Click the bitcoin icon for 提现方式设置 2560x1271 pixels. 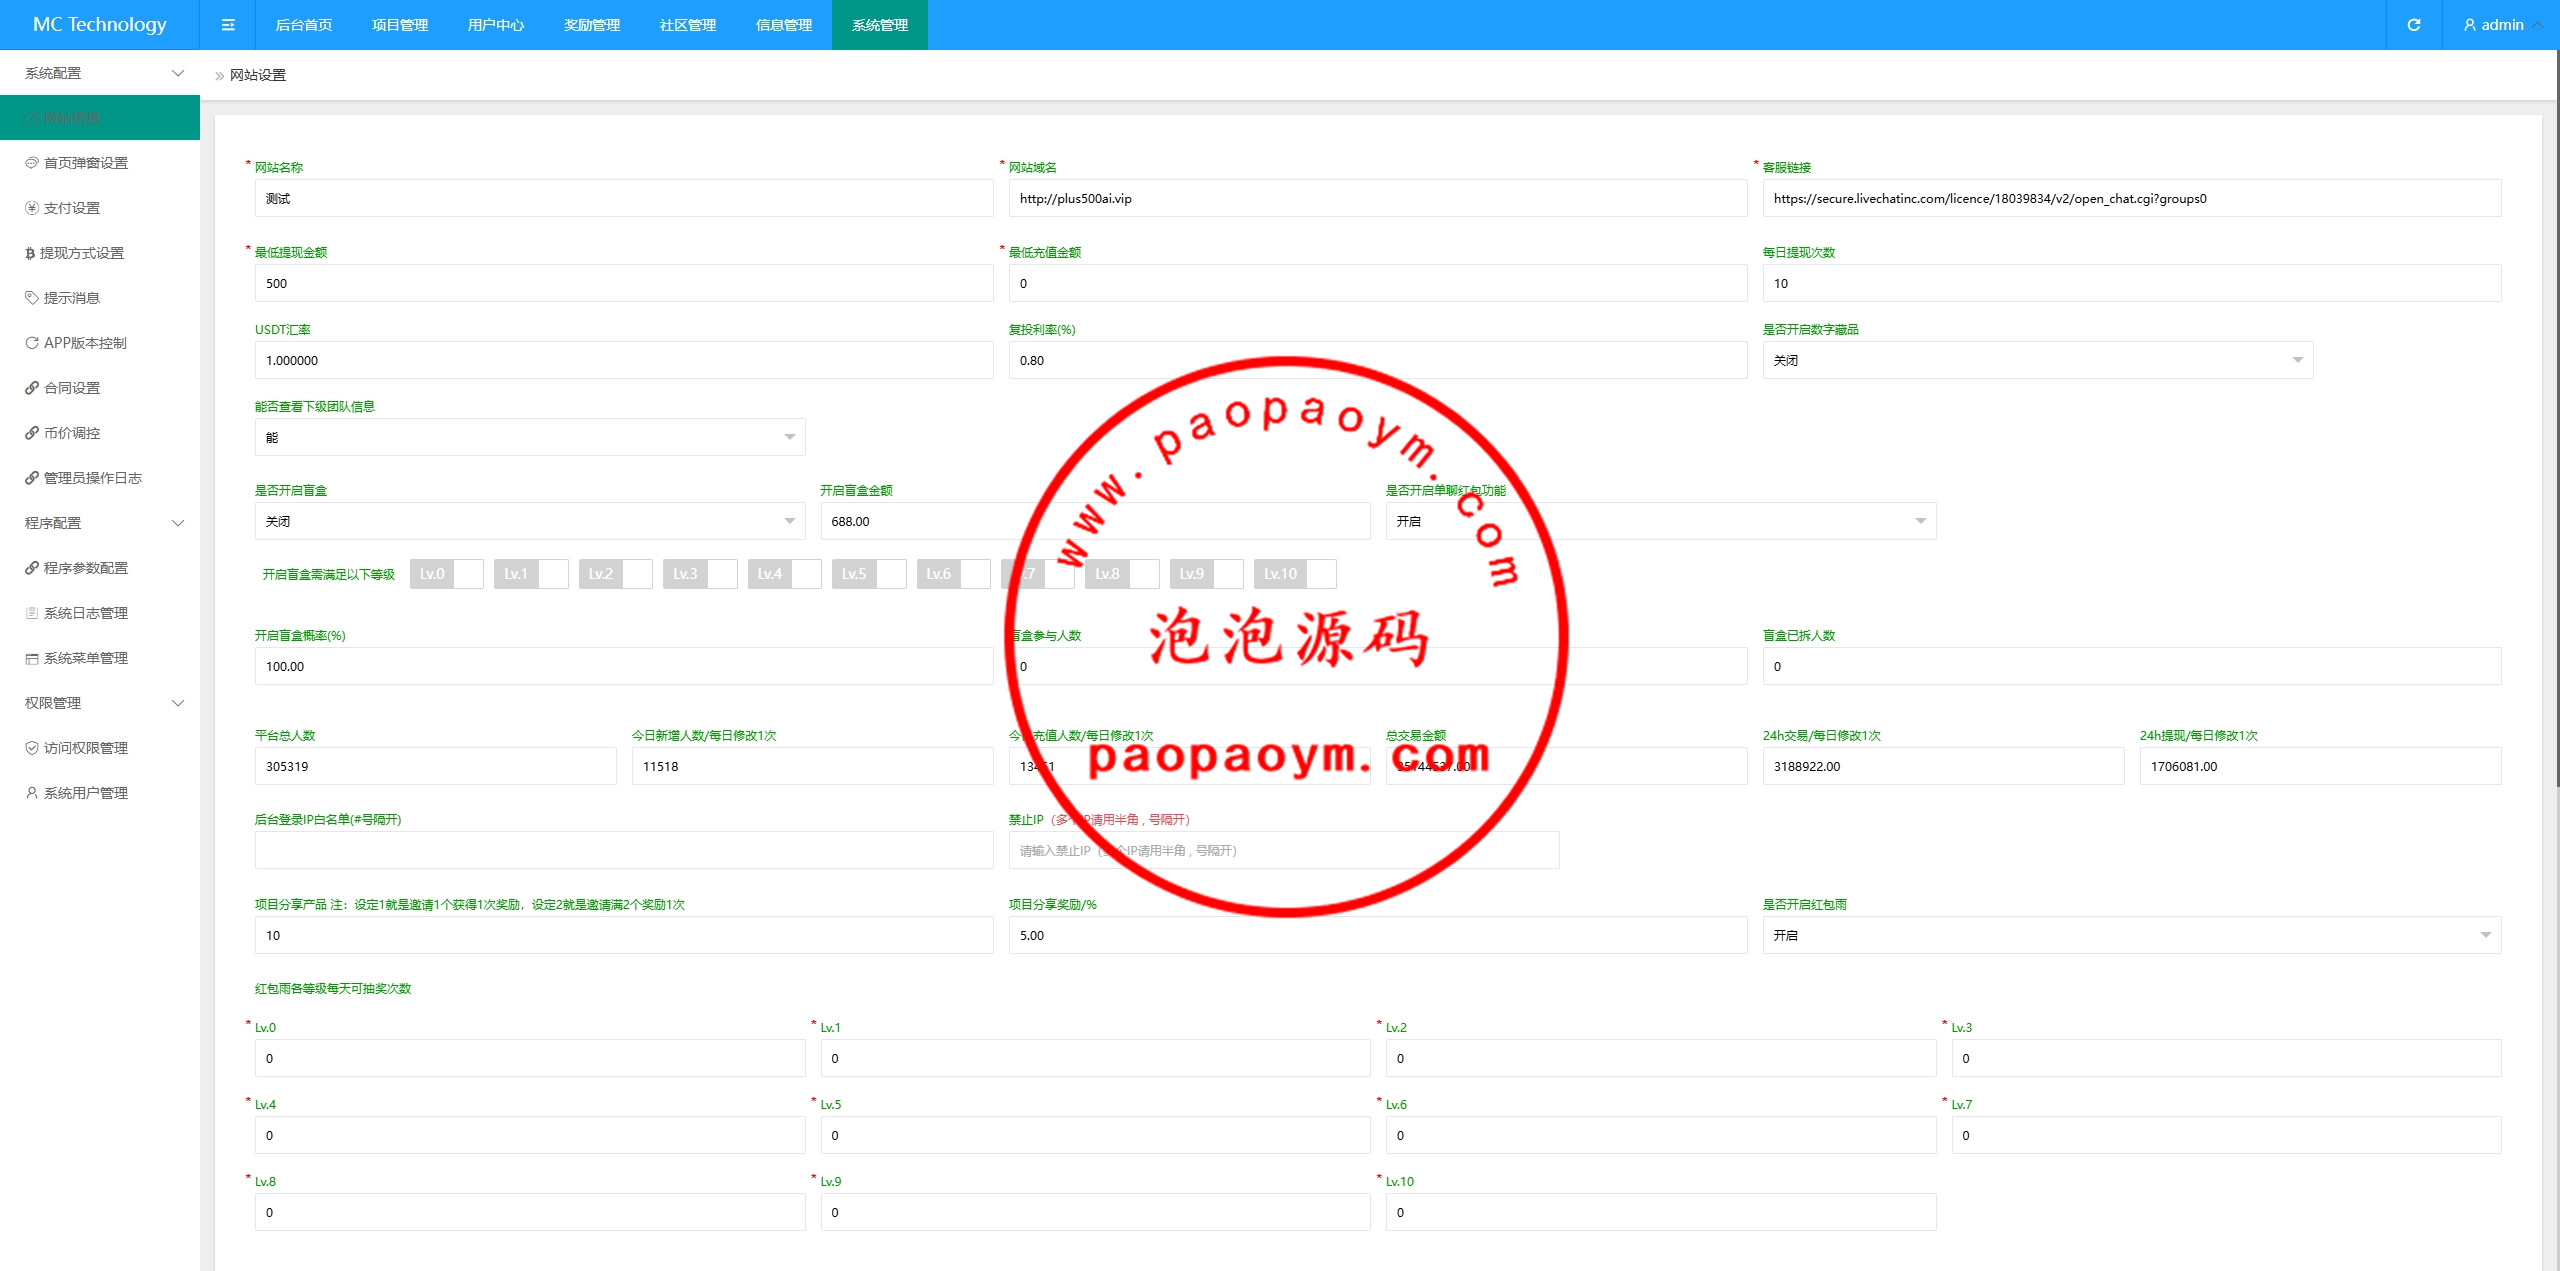30,253
